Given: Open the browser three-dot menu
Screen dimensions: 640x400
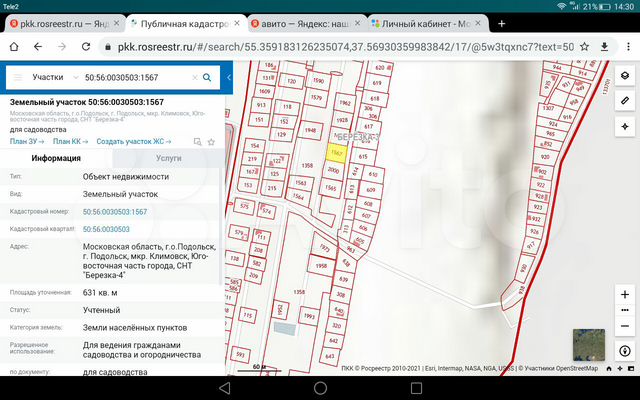Looking at the screenshot, I should point(626,46).
